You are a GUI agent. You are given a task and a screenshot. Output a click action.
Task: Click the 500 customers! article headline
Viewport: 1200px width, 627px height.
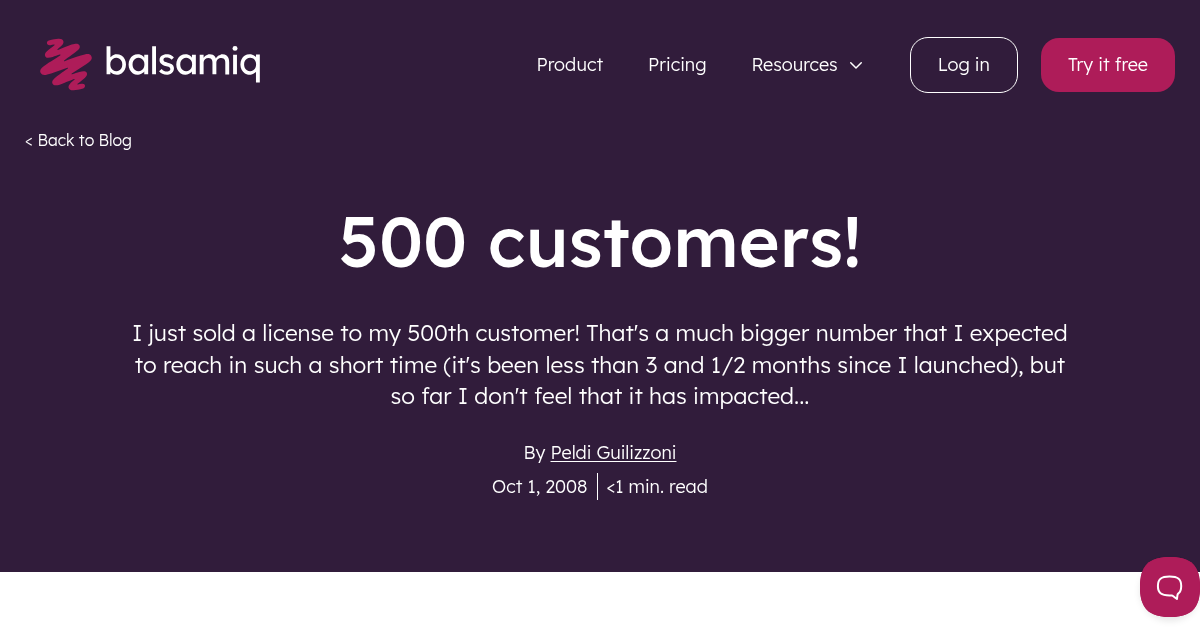click(x=600, y=241)
